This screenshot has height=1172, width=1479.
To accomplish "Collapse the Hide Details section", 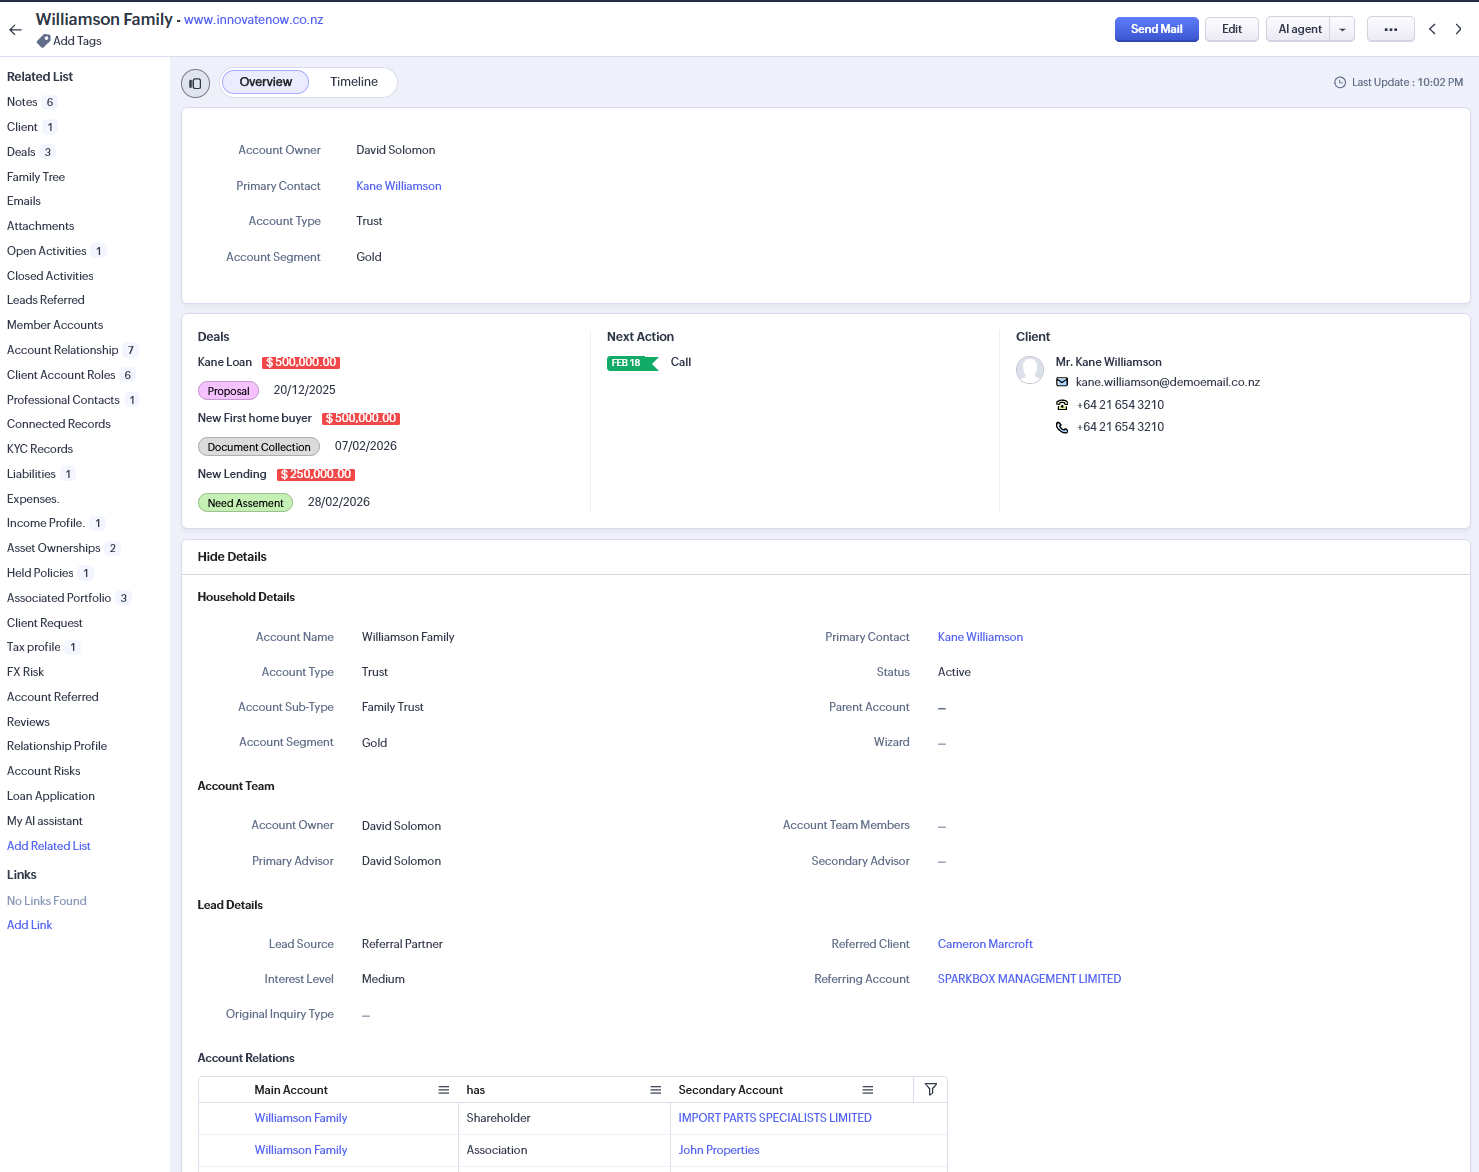I will [232, 557].
